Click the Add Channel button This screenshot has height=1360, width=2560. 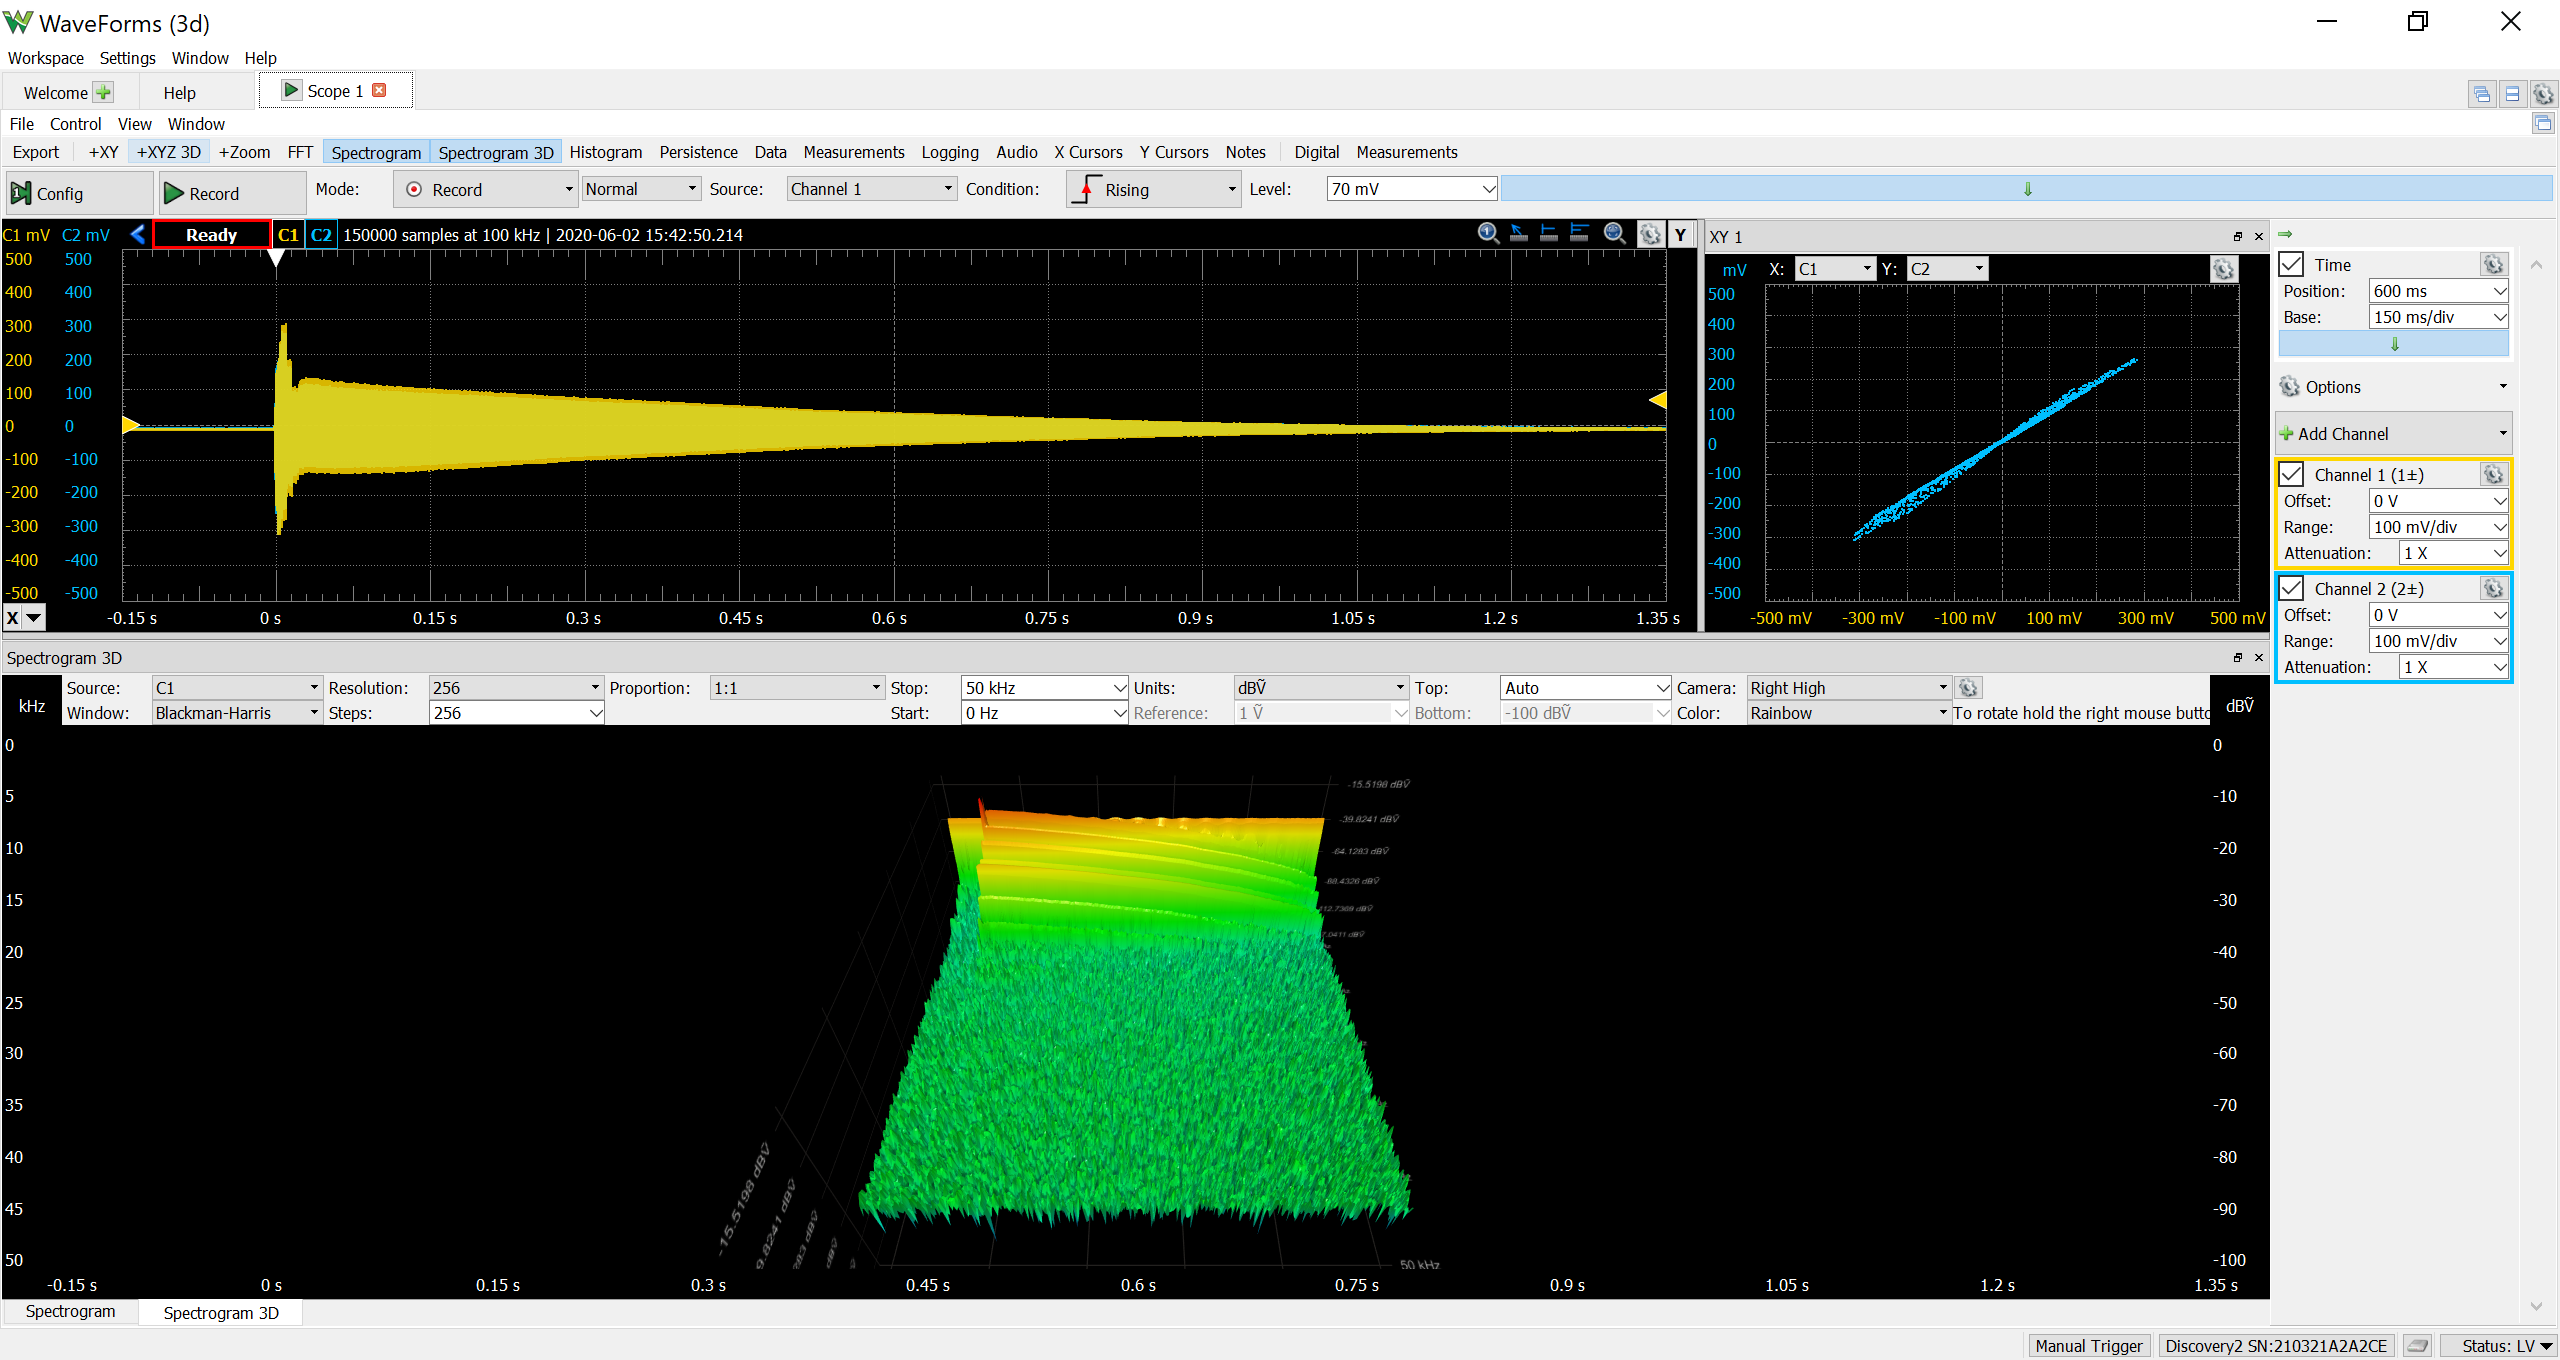point(2393,433)
